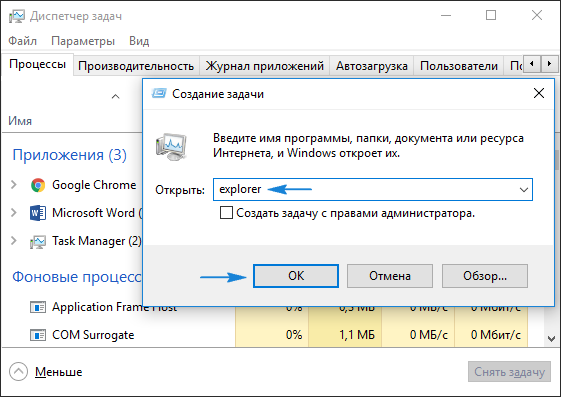The height and width of the screenshot is (397, 561).
Task: Close the Create task dialog
Action: click(x=539, y=93)
